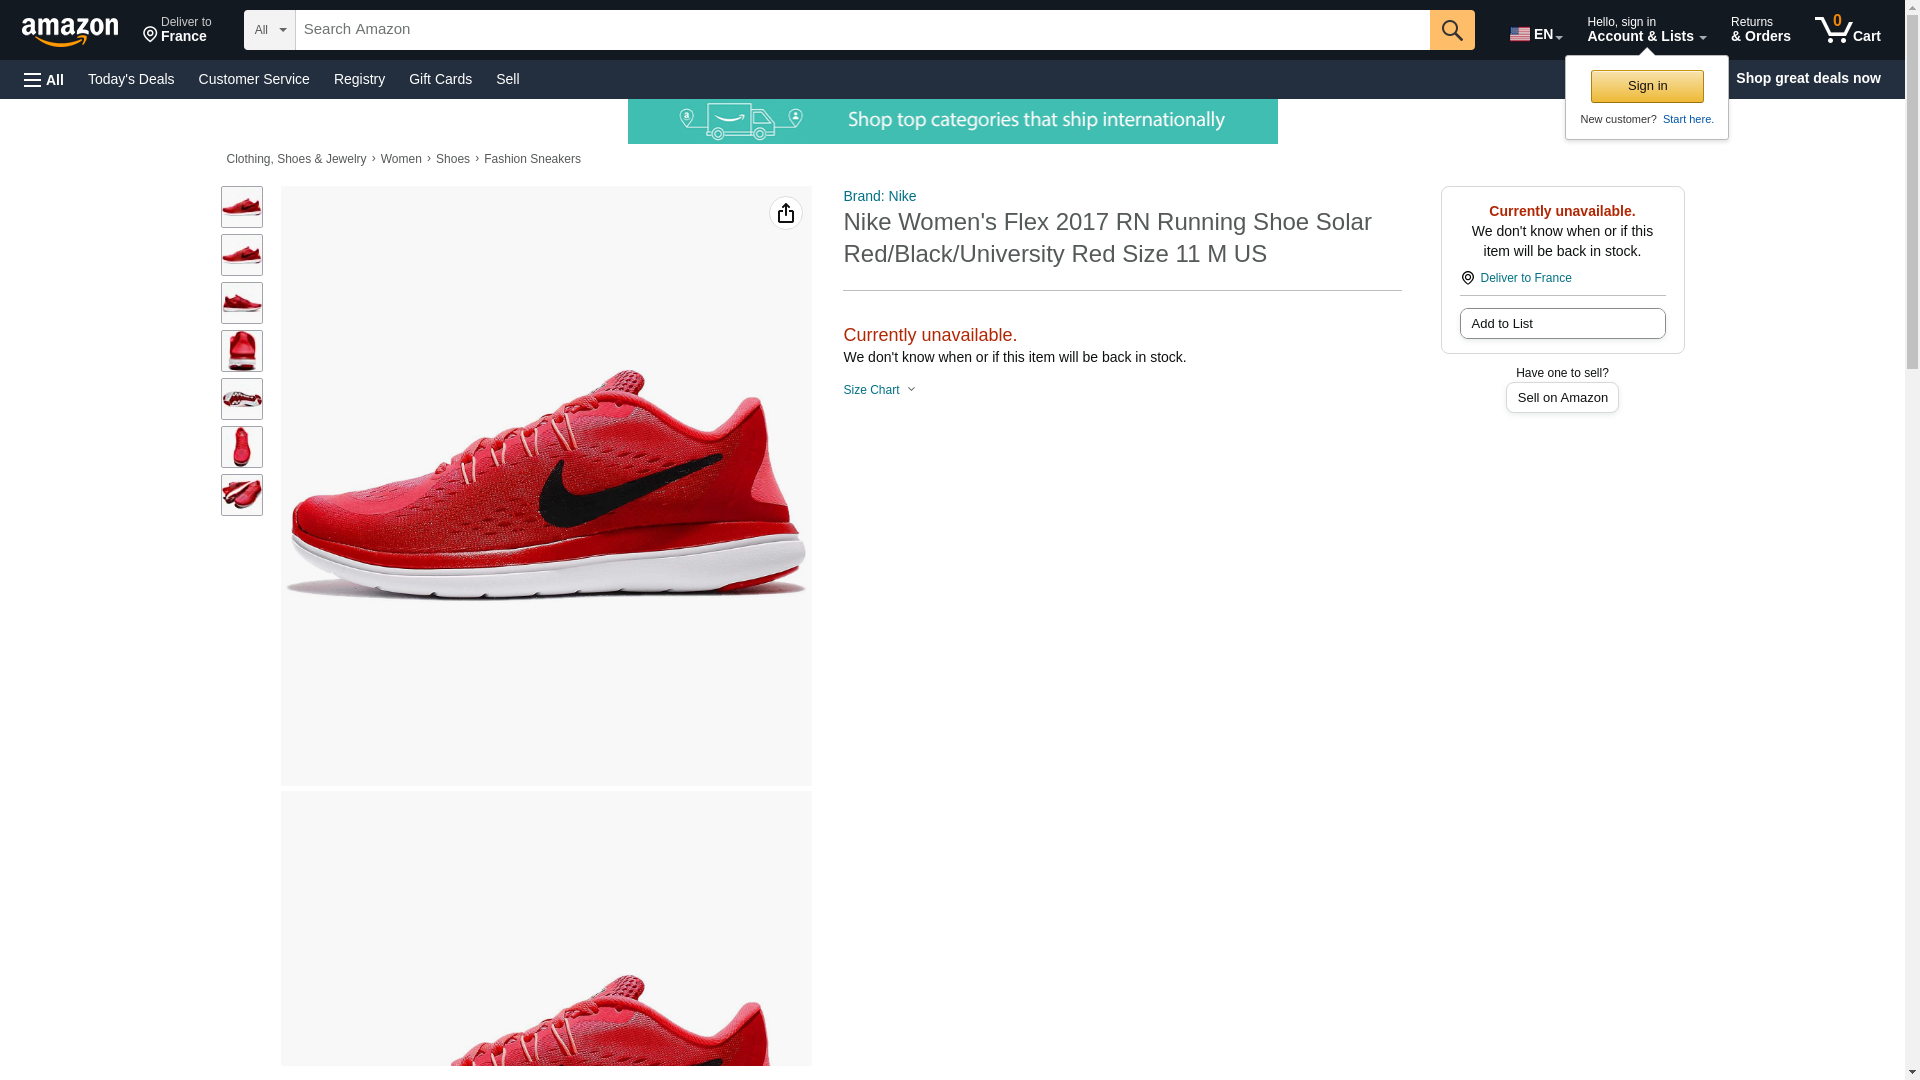
Task: Click the Amazon logo
Action: 70,31
